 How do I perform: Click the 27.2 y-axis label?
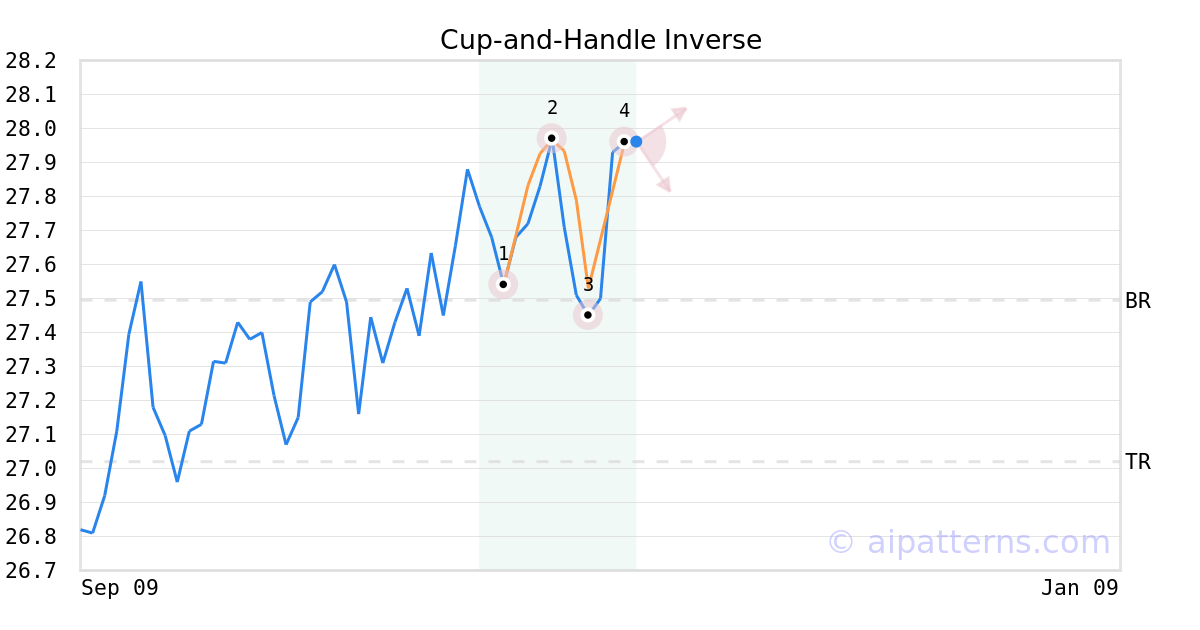pos(30,401)
